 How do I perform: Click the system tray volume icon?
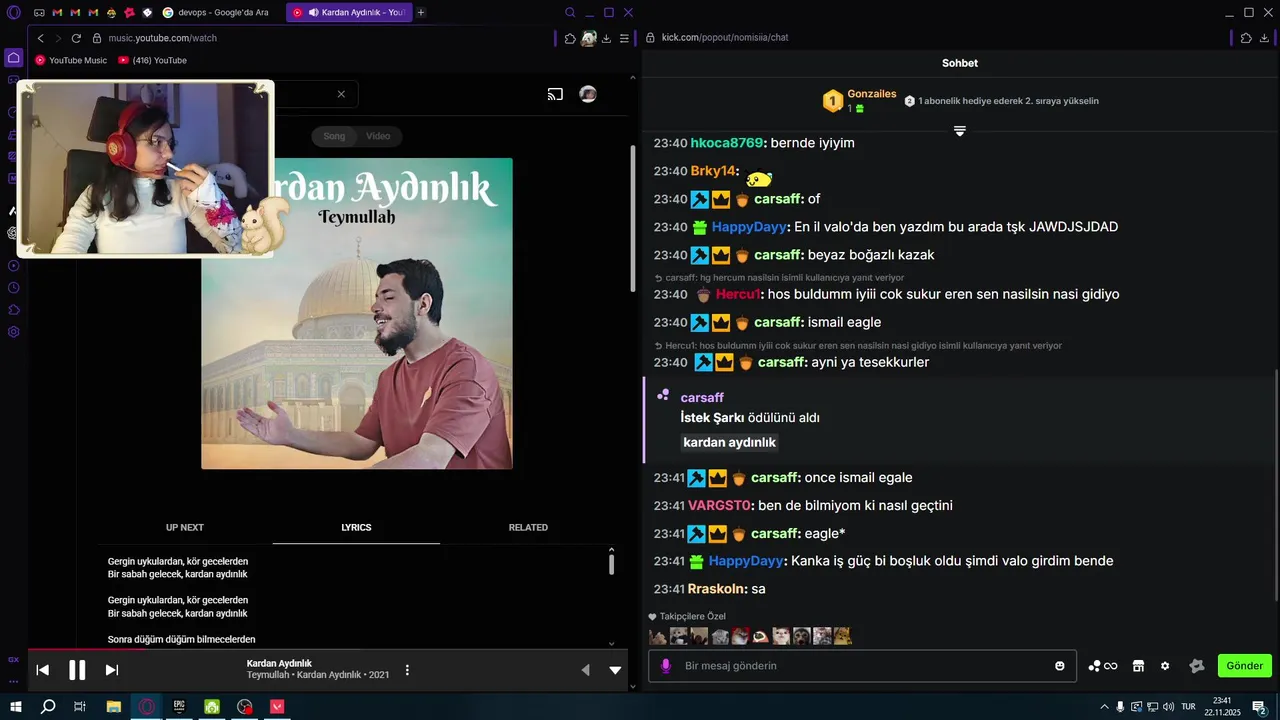1169,706
